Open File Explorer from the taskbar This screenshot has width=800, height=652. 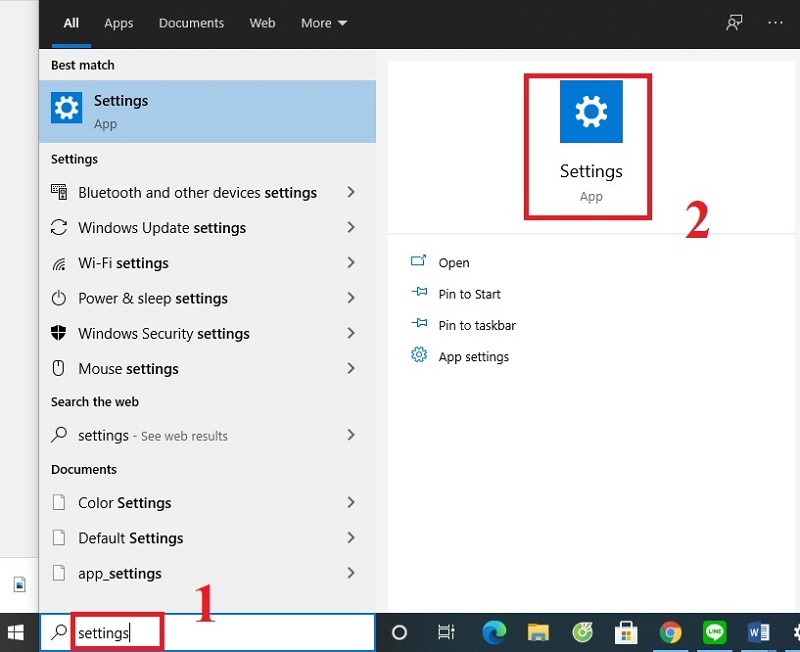tap(537, 632)
